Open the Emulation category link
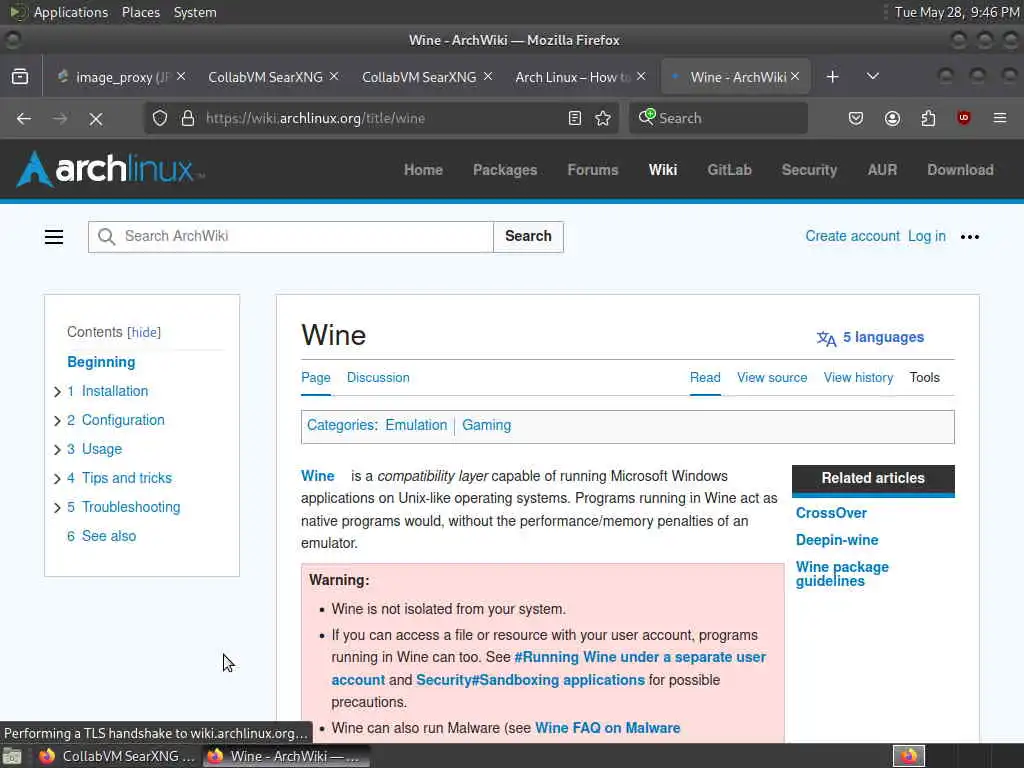 [x=416, y=425]
